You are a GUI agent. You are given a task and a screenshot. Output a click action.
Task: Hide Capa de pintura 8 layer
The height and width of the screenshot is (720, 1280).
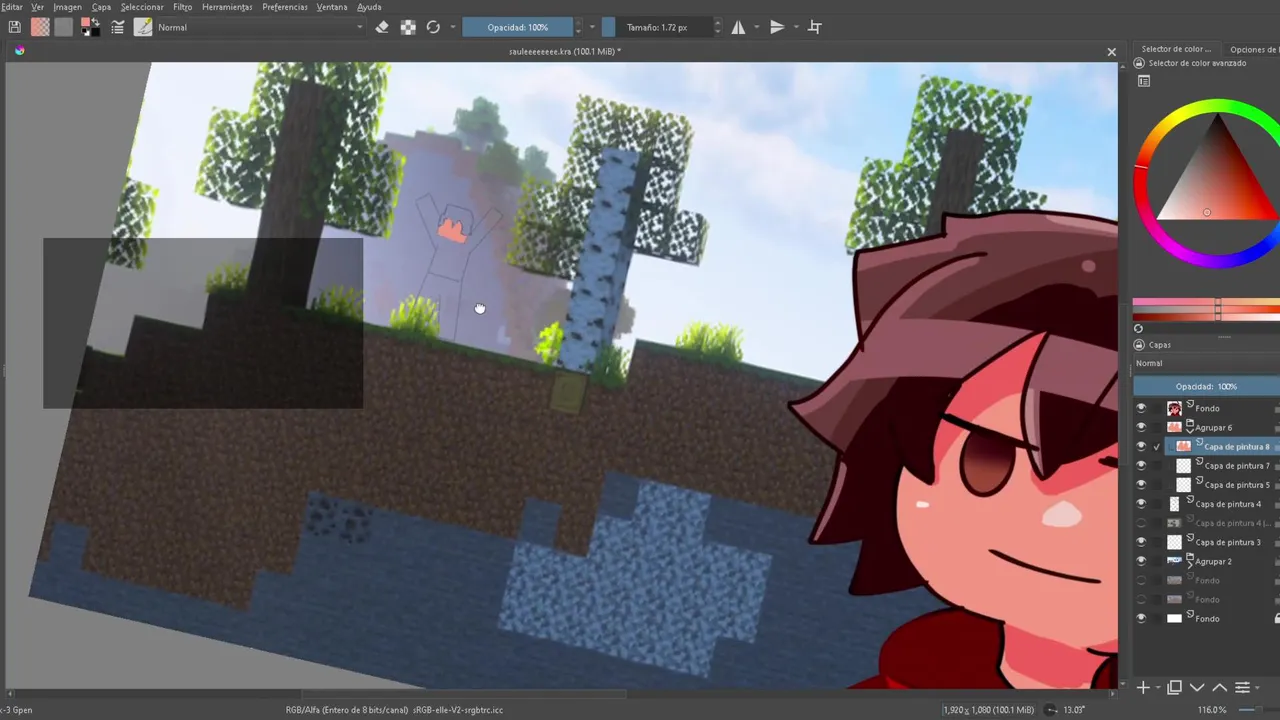click(x=1141, y=446)
